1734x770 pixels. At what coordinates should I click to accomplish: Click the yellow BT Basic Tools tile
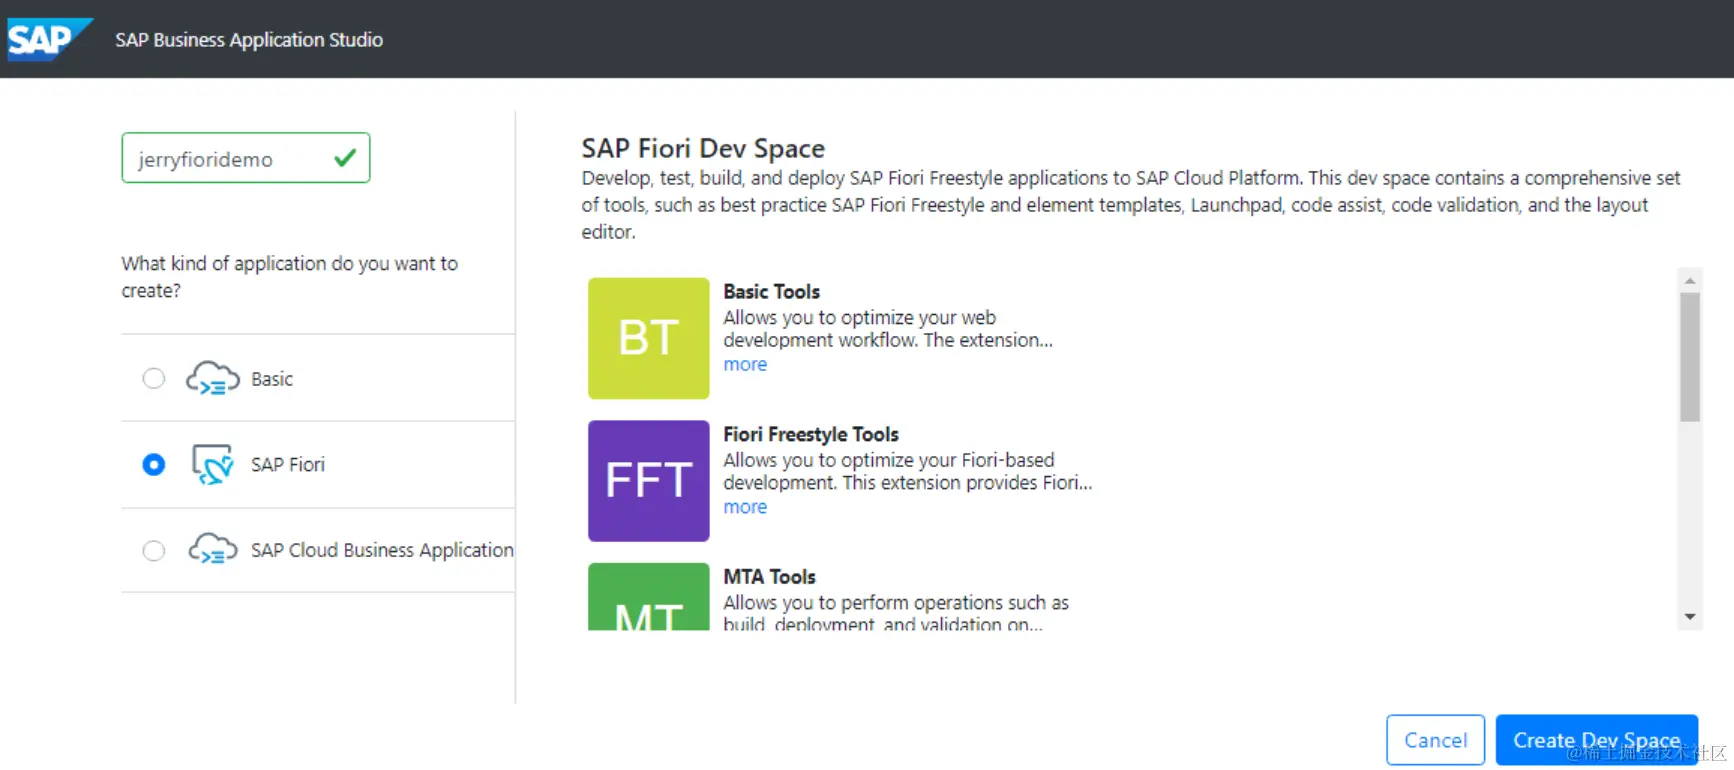(648, 338)
